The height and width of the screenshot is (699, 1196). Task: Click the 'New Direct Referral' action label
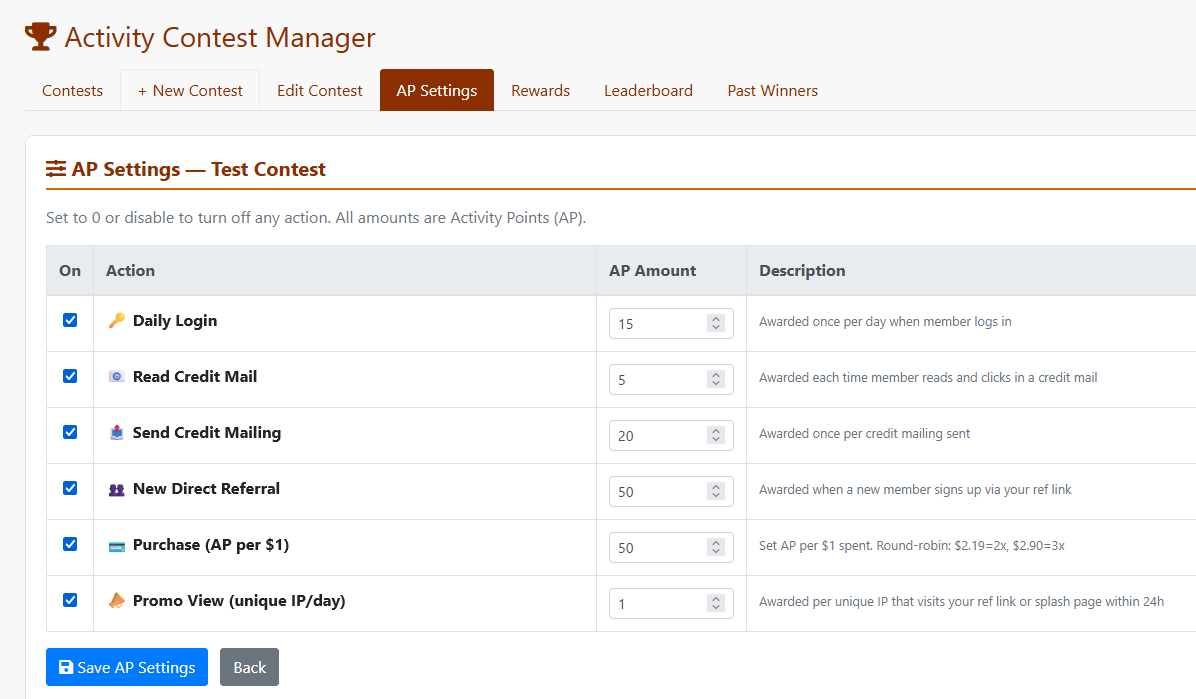coord(206,488)
